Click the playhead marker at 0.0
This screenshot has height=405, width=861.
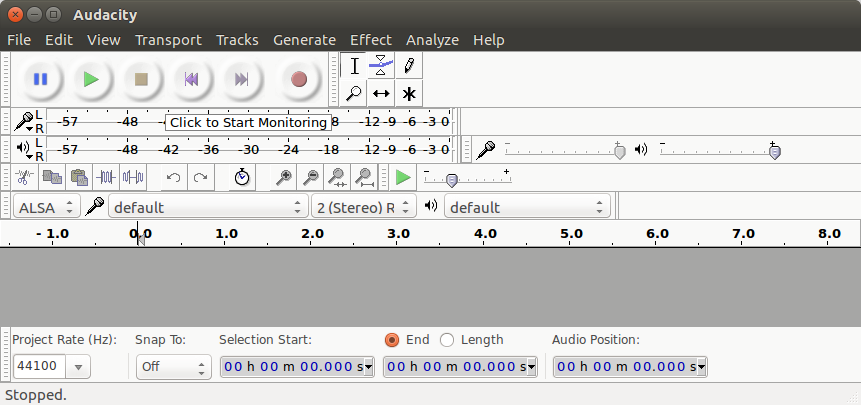pos(141,239)
